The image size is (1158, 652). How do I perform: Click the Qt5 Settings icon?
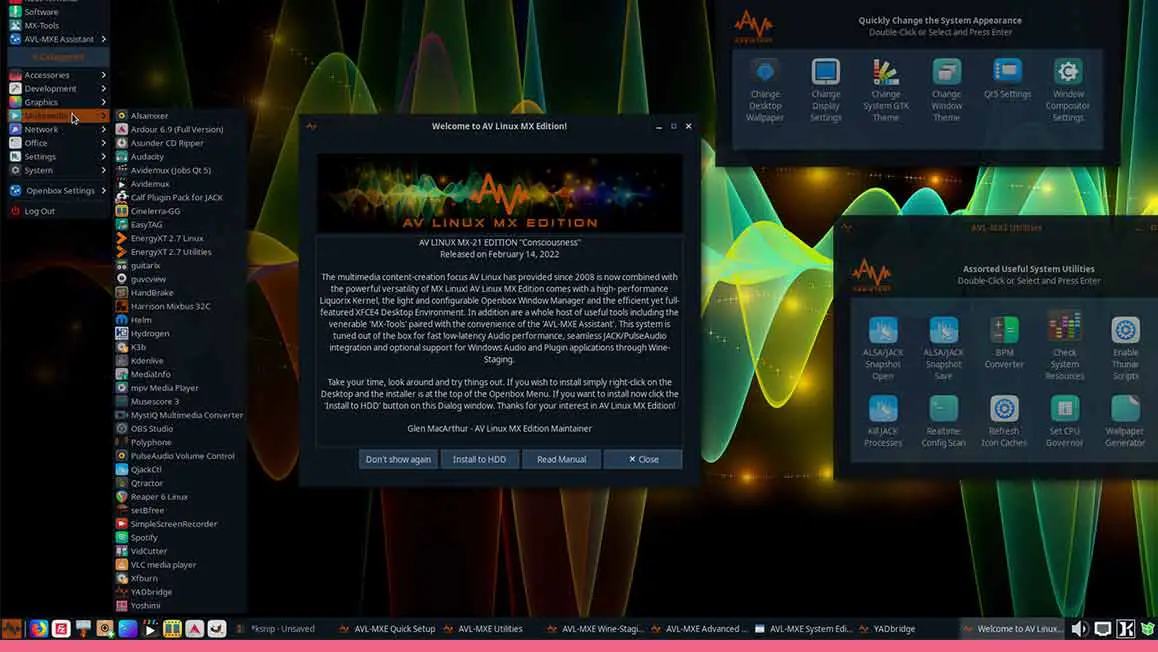pos(1007,72)
